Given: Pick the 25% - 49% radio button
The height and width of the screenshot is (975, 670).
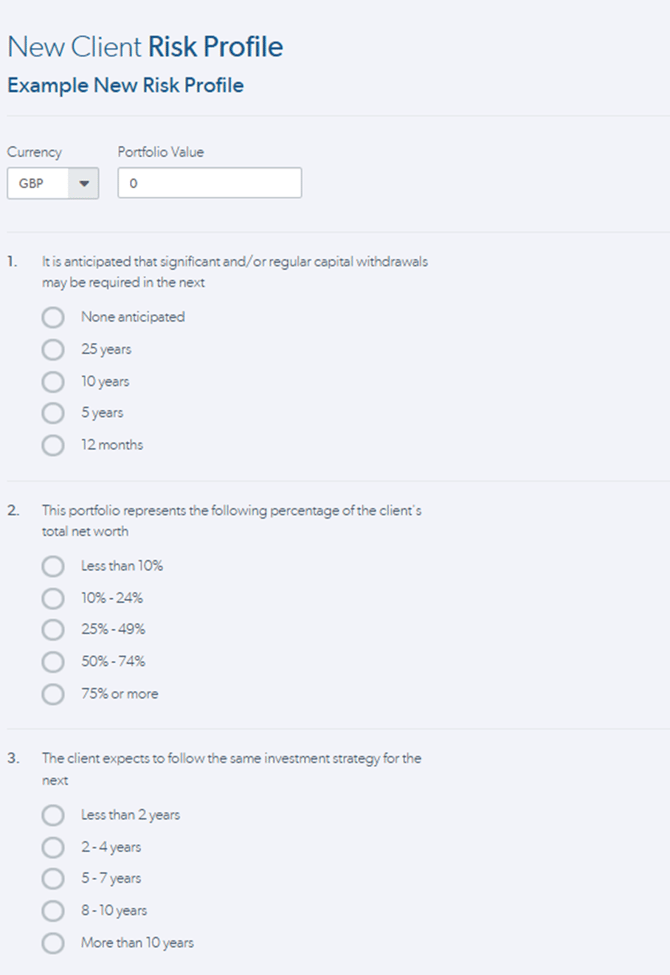Looking at the screenshot, I should point(53,629).
